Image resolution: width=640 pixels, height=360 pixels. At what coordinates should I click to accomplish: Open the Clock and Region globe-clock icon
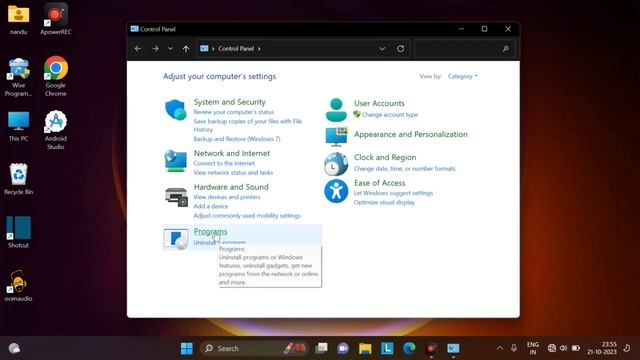point(336,164)
